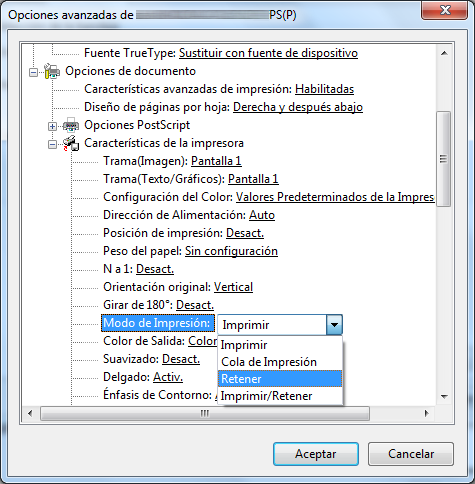Click Valores Predeterminados de la Impres value
This screenshot has height=484, width=475.
point(335,197)
